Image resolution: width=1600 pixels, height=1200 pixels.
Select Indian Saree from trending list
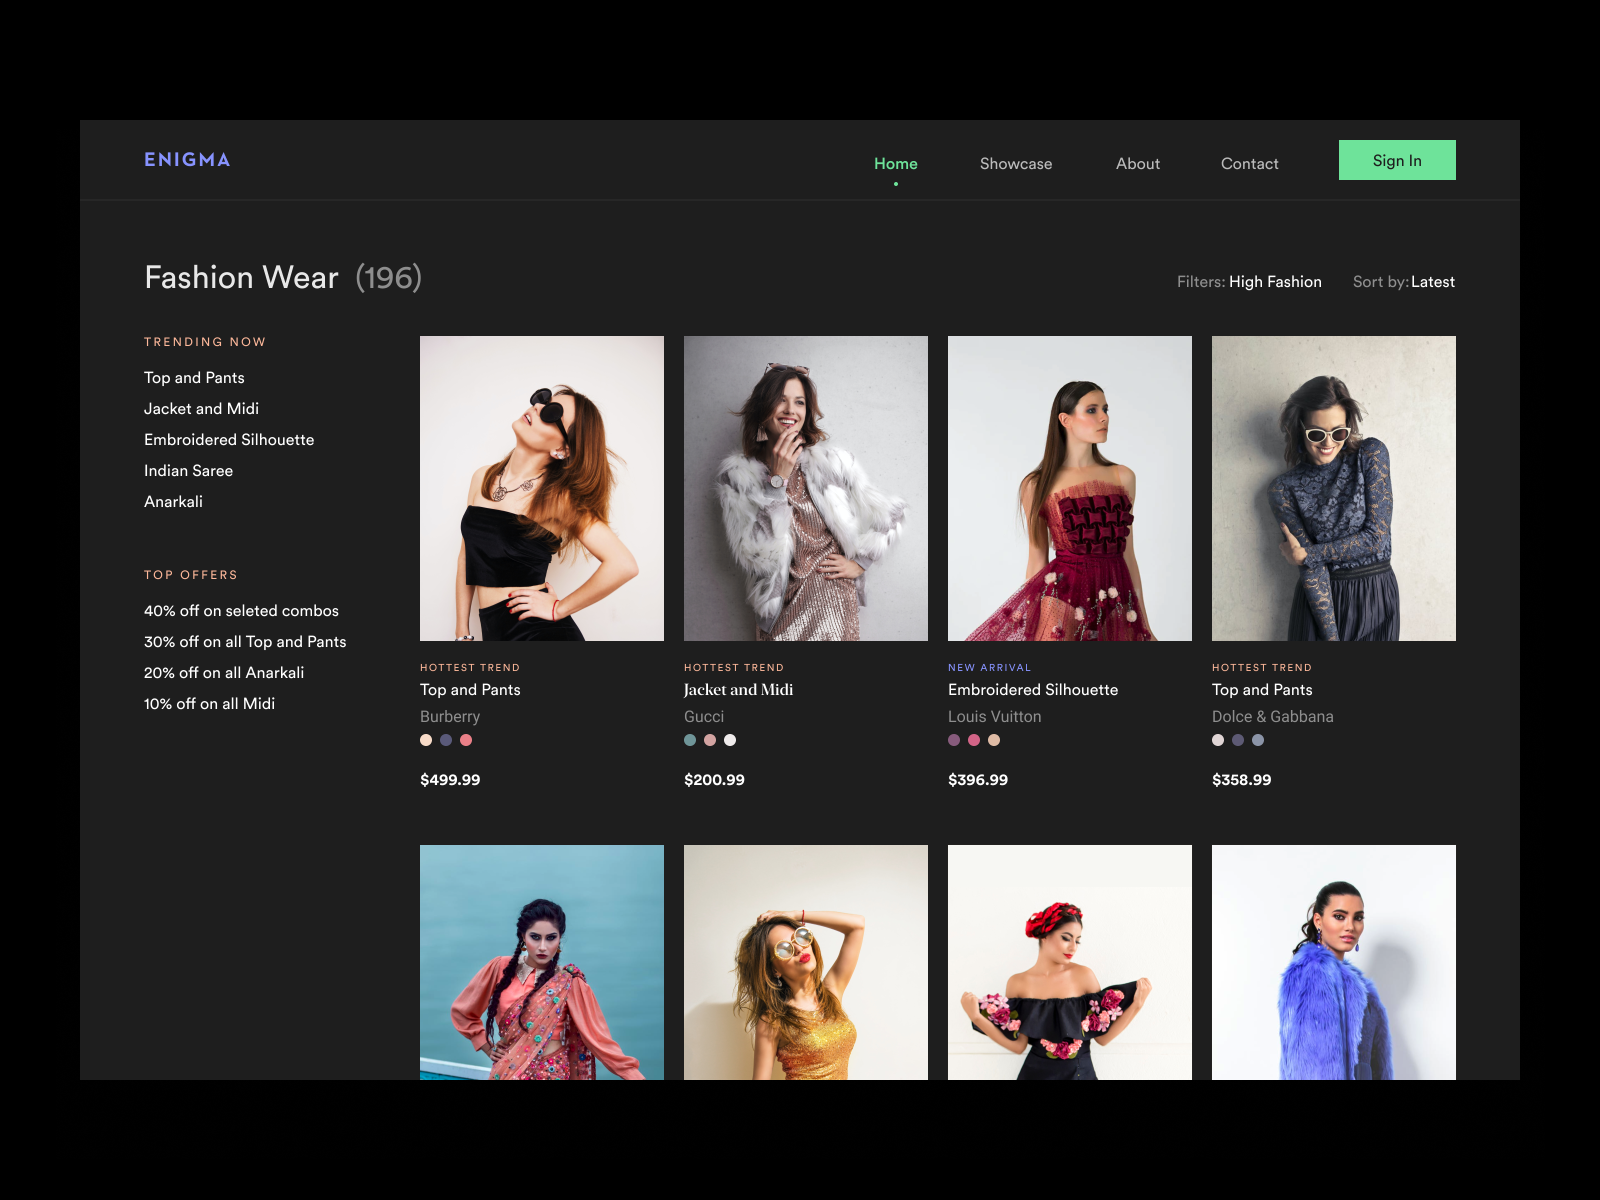coord(188,470)
